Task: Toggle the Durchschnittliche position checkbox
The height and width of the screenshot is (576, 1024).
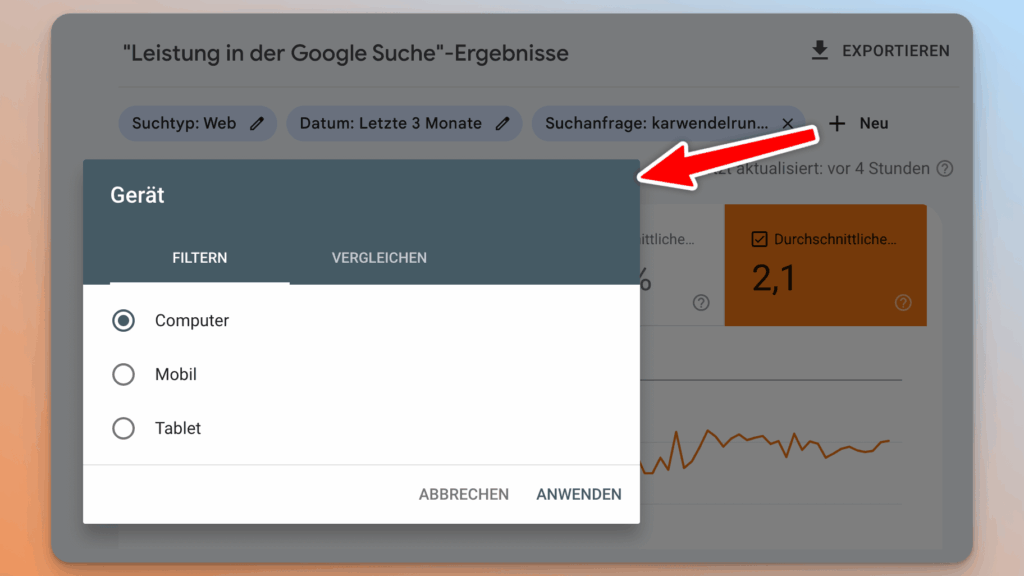Action: point(759,239)
